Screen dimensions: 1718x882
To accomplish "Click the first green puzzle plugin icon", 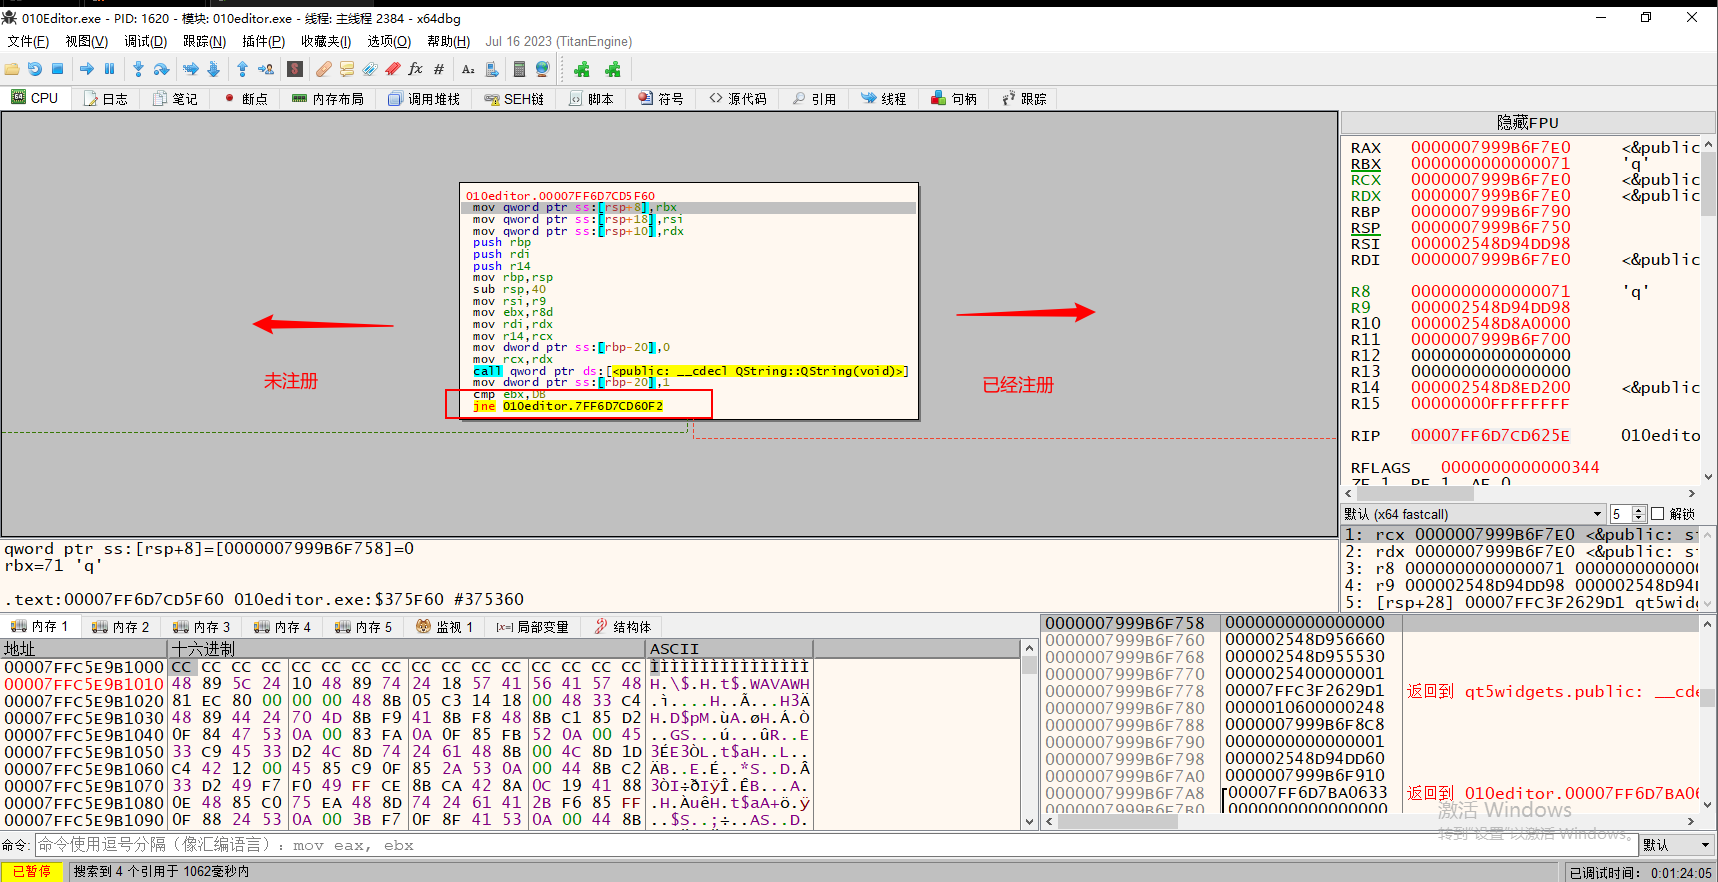I will tap(582, 69).
